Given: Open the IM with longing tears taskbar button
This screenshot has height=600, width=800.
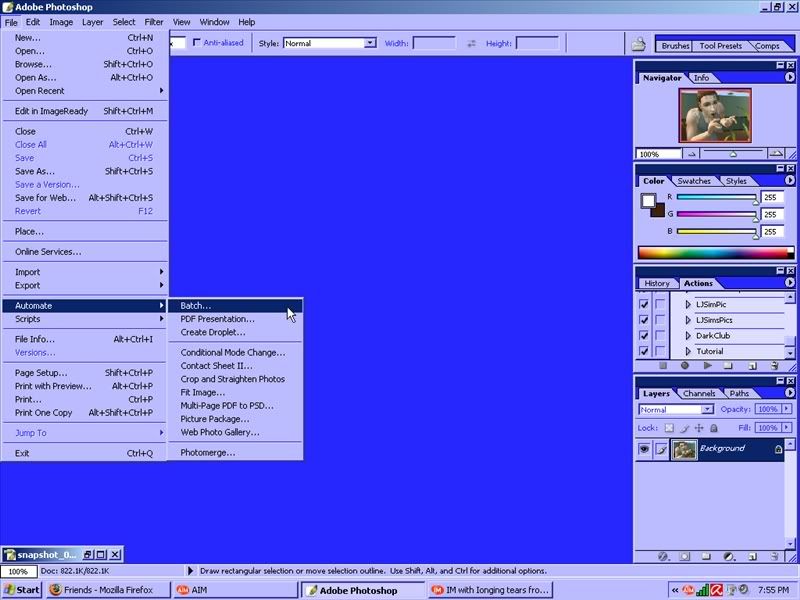Looking at the screenshot, I should [490, 590].
